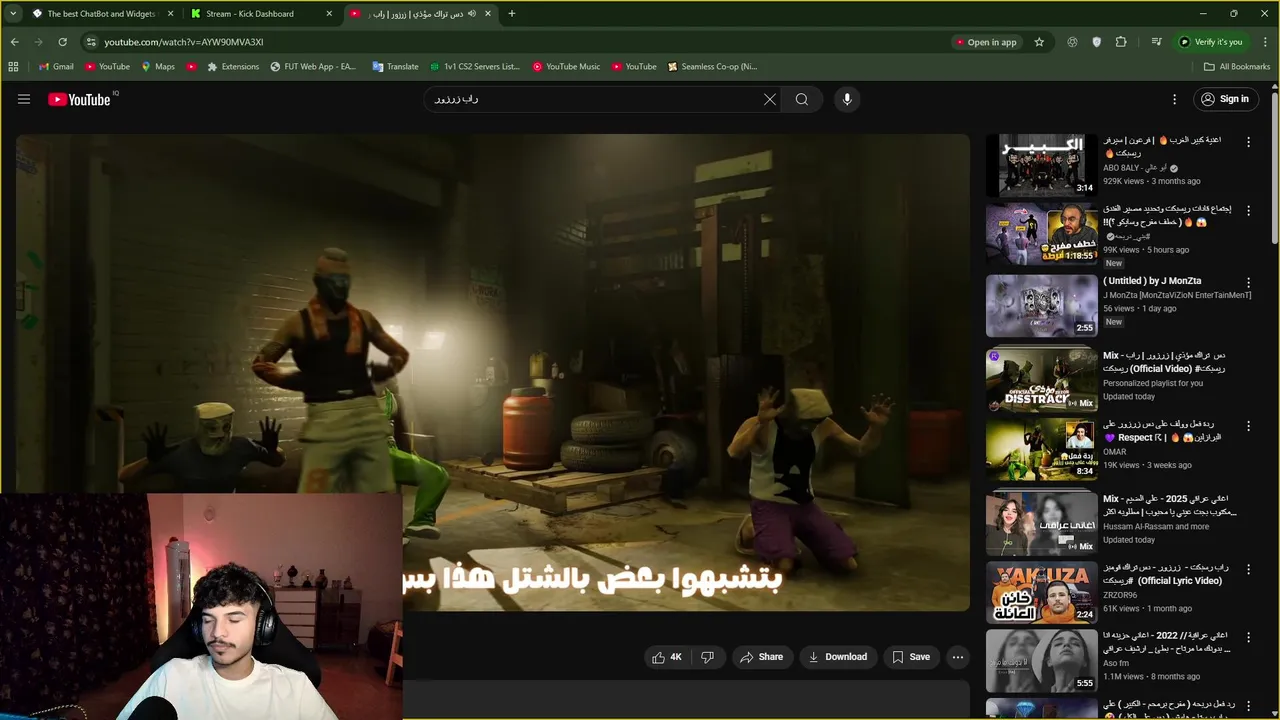
Task: Open the J MonZta Untitled thumbnail
Action: pos(1041,305)
